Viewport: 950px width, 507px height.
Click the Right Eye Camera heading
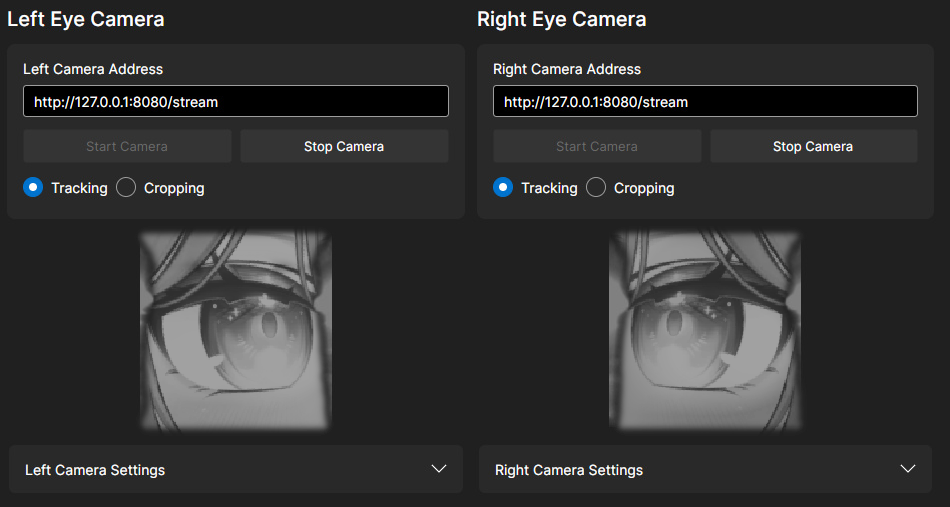click(x=562, y=19)
